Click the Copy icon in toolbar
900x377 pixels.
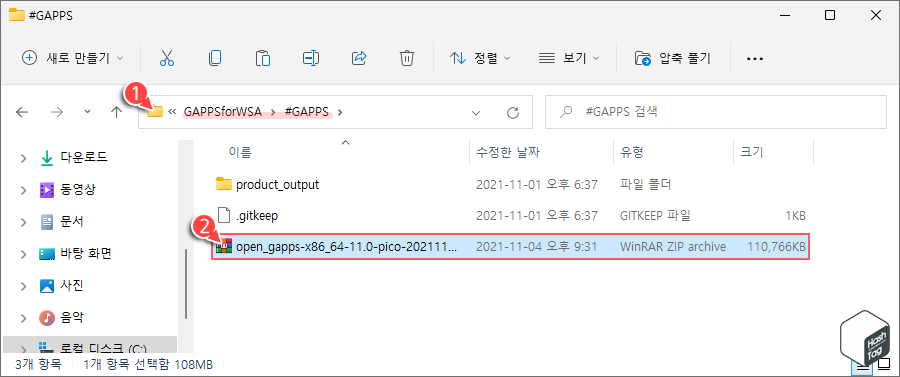215,58
